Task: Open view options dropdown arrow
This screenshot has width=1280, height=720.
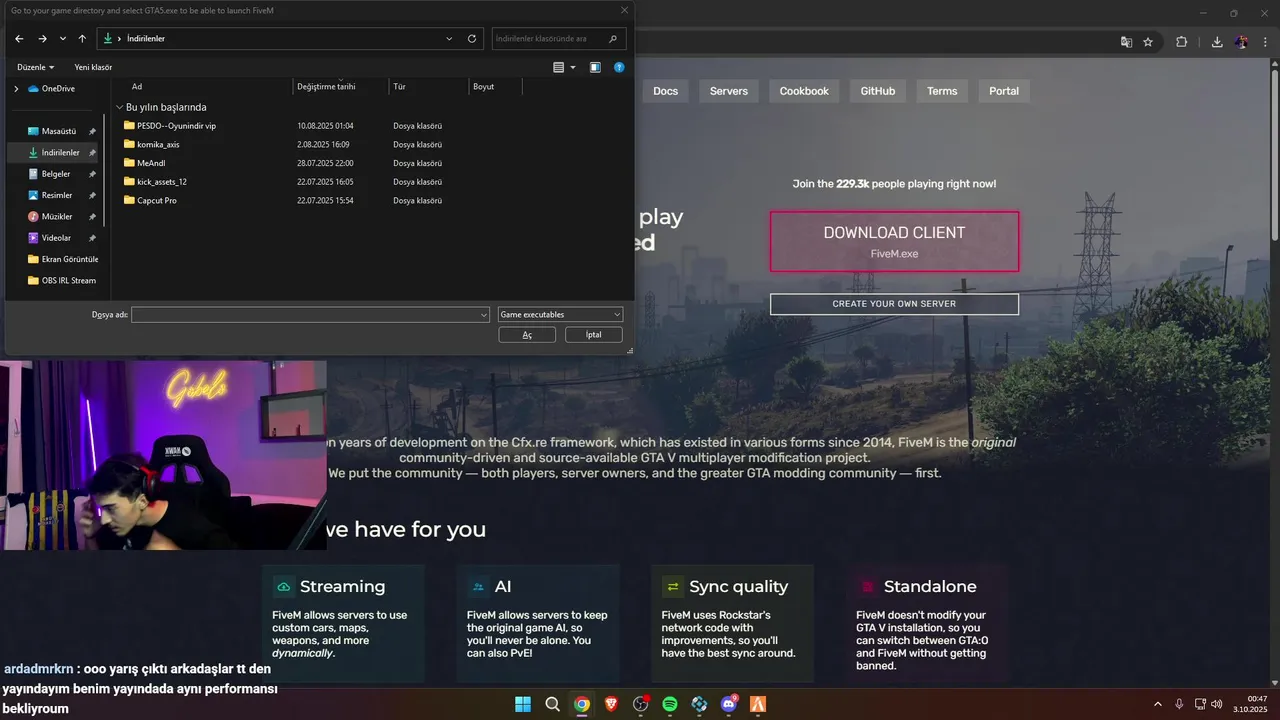Action: point(573,67)
